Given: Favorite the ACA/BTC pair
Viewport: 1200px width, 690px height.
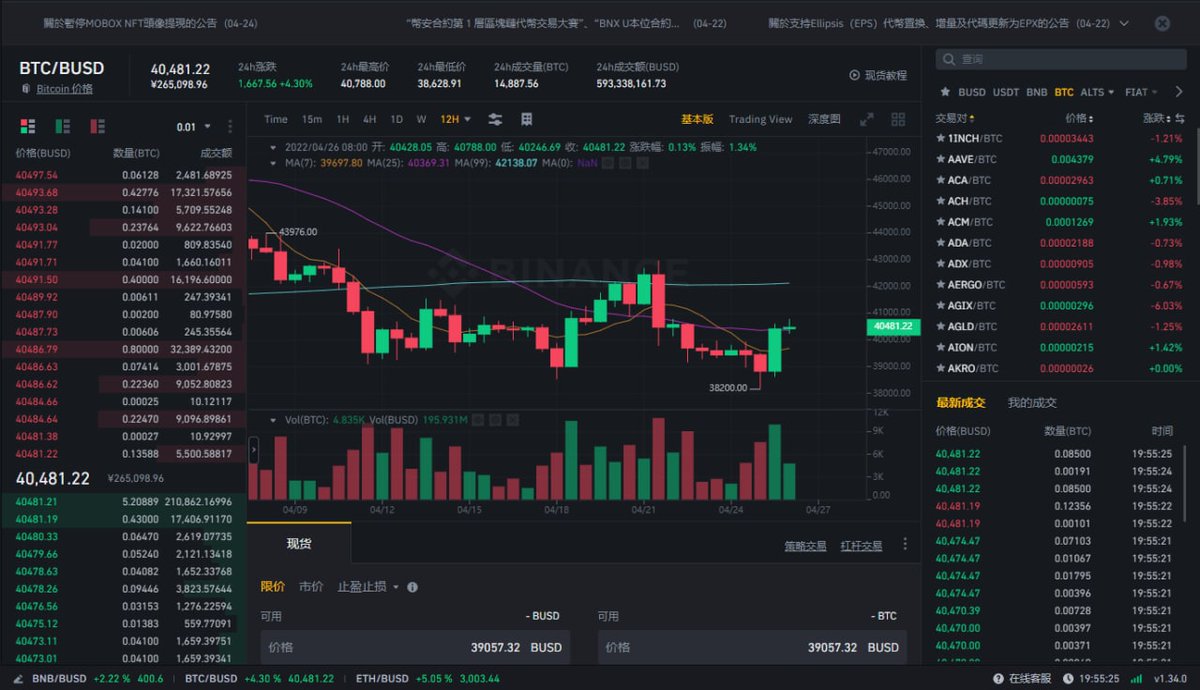Looking at the screenshot, I should [940, 180].
